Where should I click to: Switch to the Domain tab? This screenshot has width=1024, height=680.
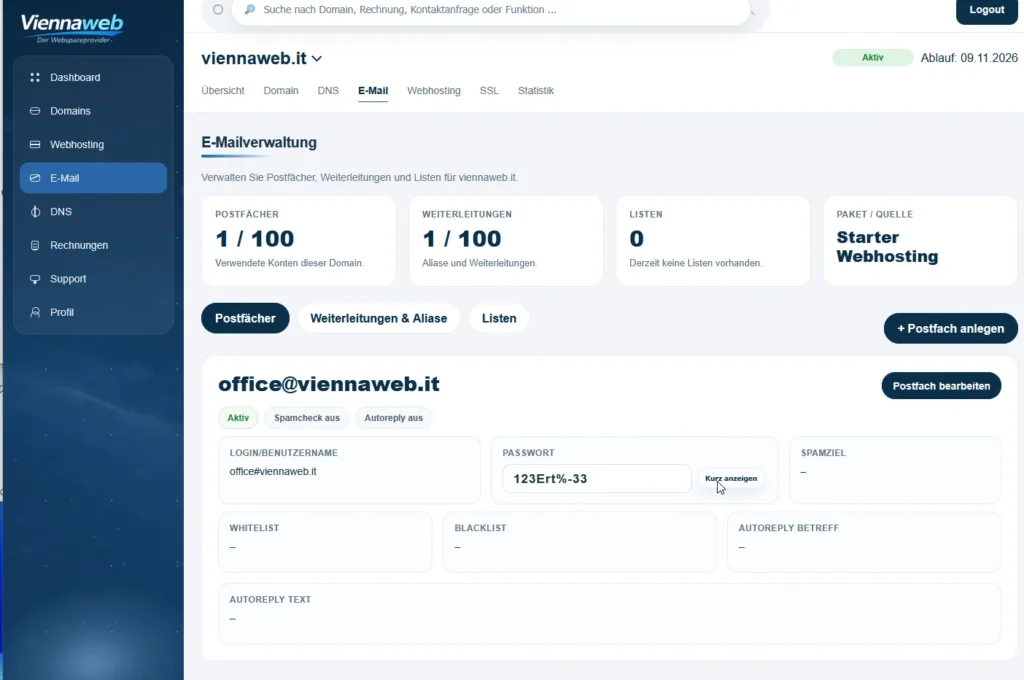click(281, 91)
